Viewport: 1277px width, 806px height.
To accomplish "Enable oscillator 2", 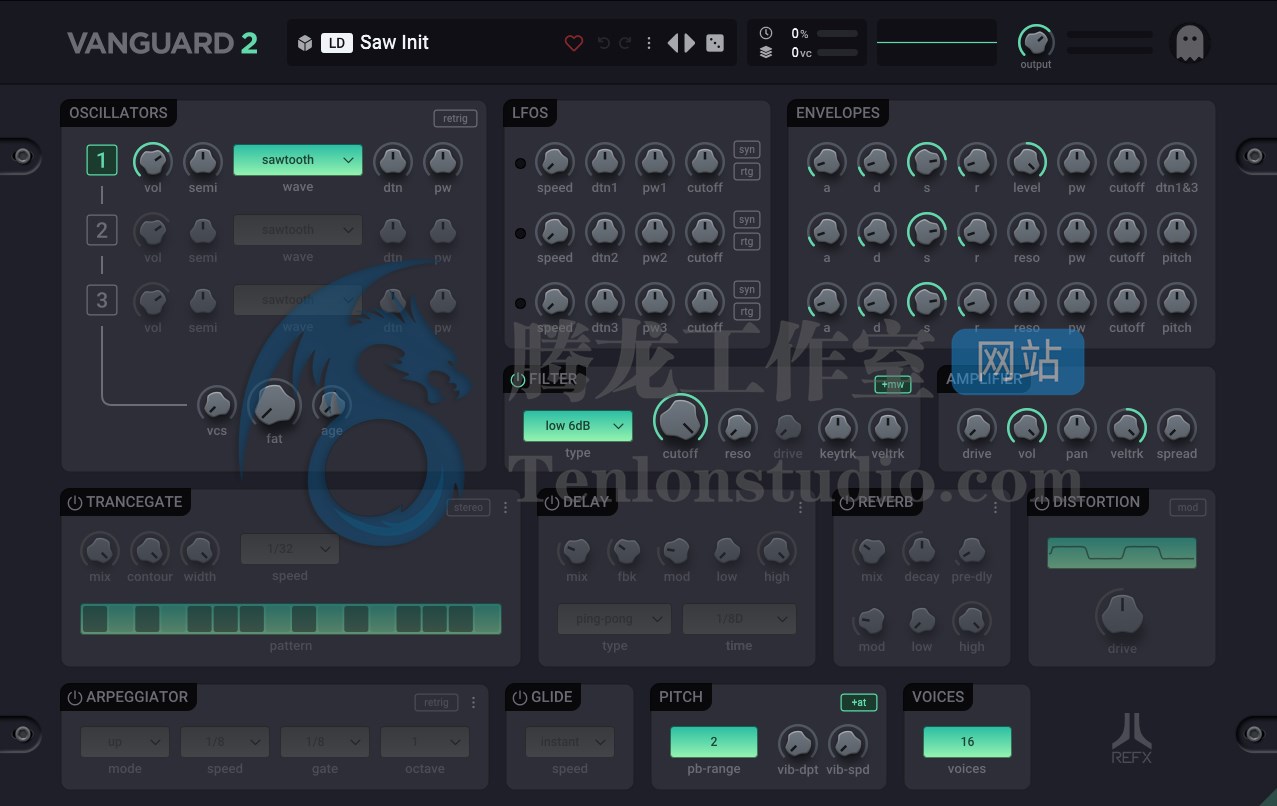I will point(102,230).
